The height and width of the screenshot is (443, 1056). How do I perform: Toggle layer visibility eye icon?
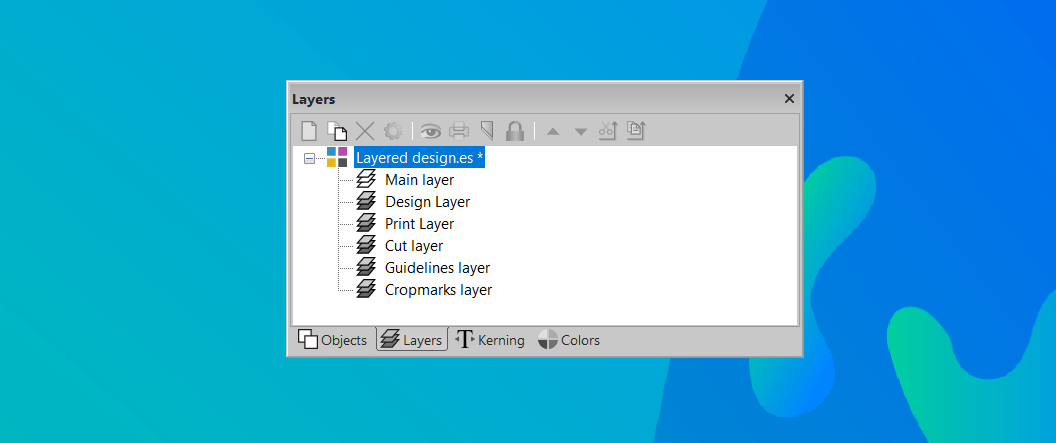pyautogui.click(x=430, y=131)
